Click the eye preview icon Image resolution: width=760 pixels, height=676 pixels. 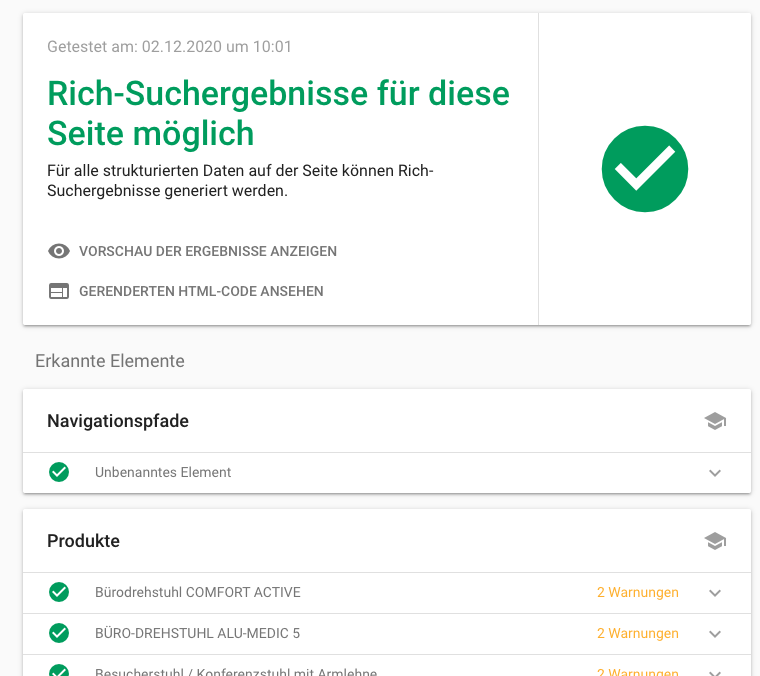pyautogui.click(x=59, y=251)
